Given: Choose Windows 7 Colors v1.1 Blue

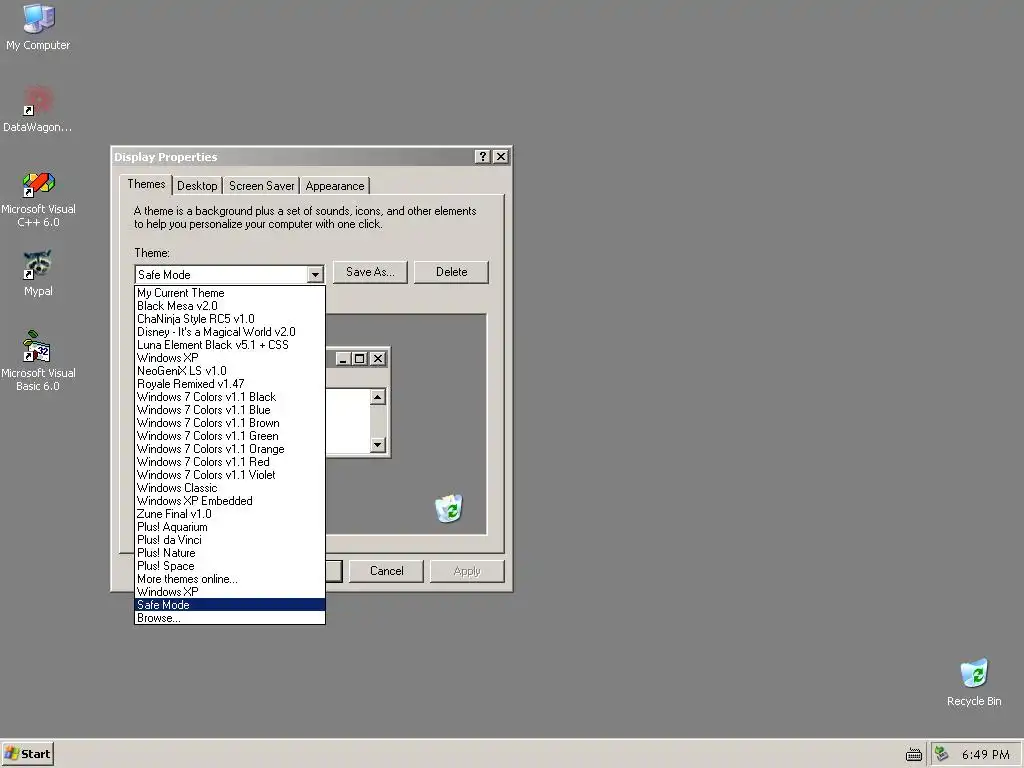Looking at the screenshot, I should 230,410.
